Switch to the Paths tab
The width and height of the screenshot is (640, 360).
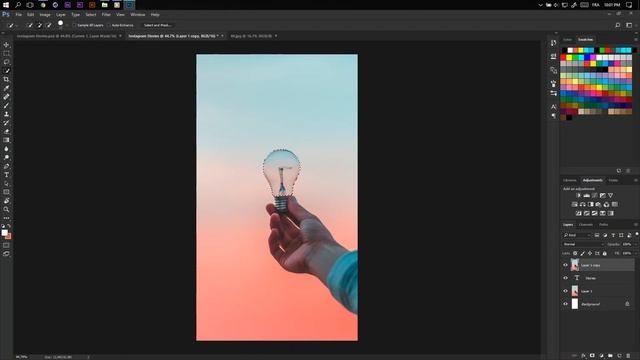pos(604,224)
